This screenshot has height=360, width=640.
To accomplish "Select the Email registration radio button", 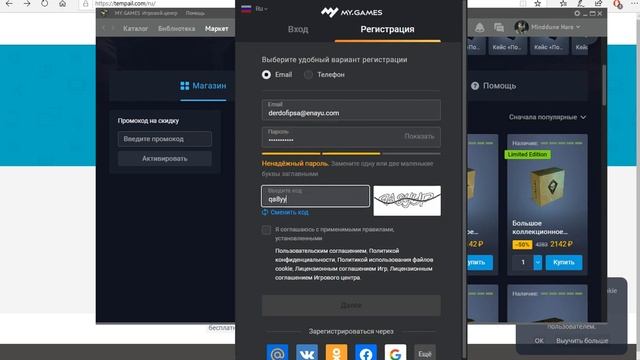I will pyautogui.click(x=266, y=75).
